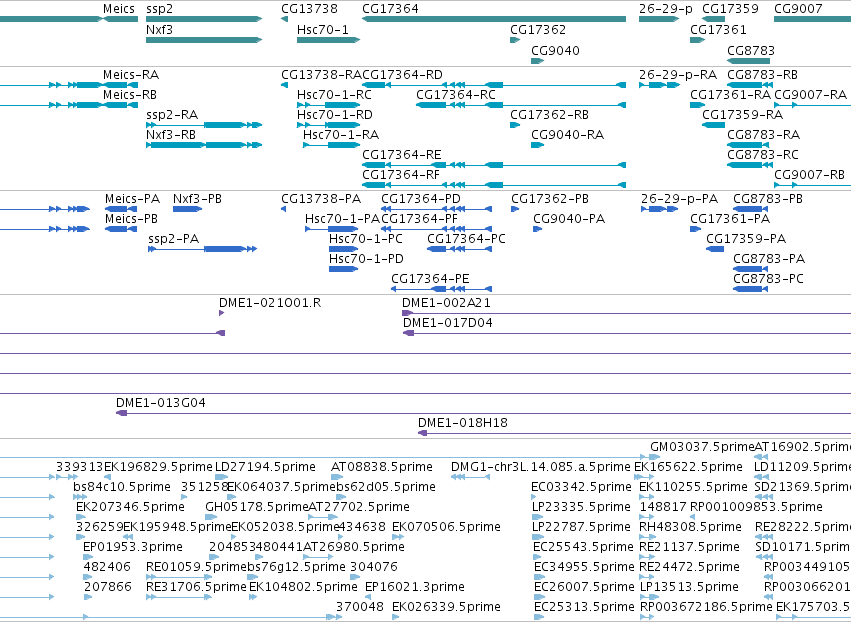Viewport: 851px width, 622px height.
Task: Select the 26-29-p gene label
Action: click(665, 9)
